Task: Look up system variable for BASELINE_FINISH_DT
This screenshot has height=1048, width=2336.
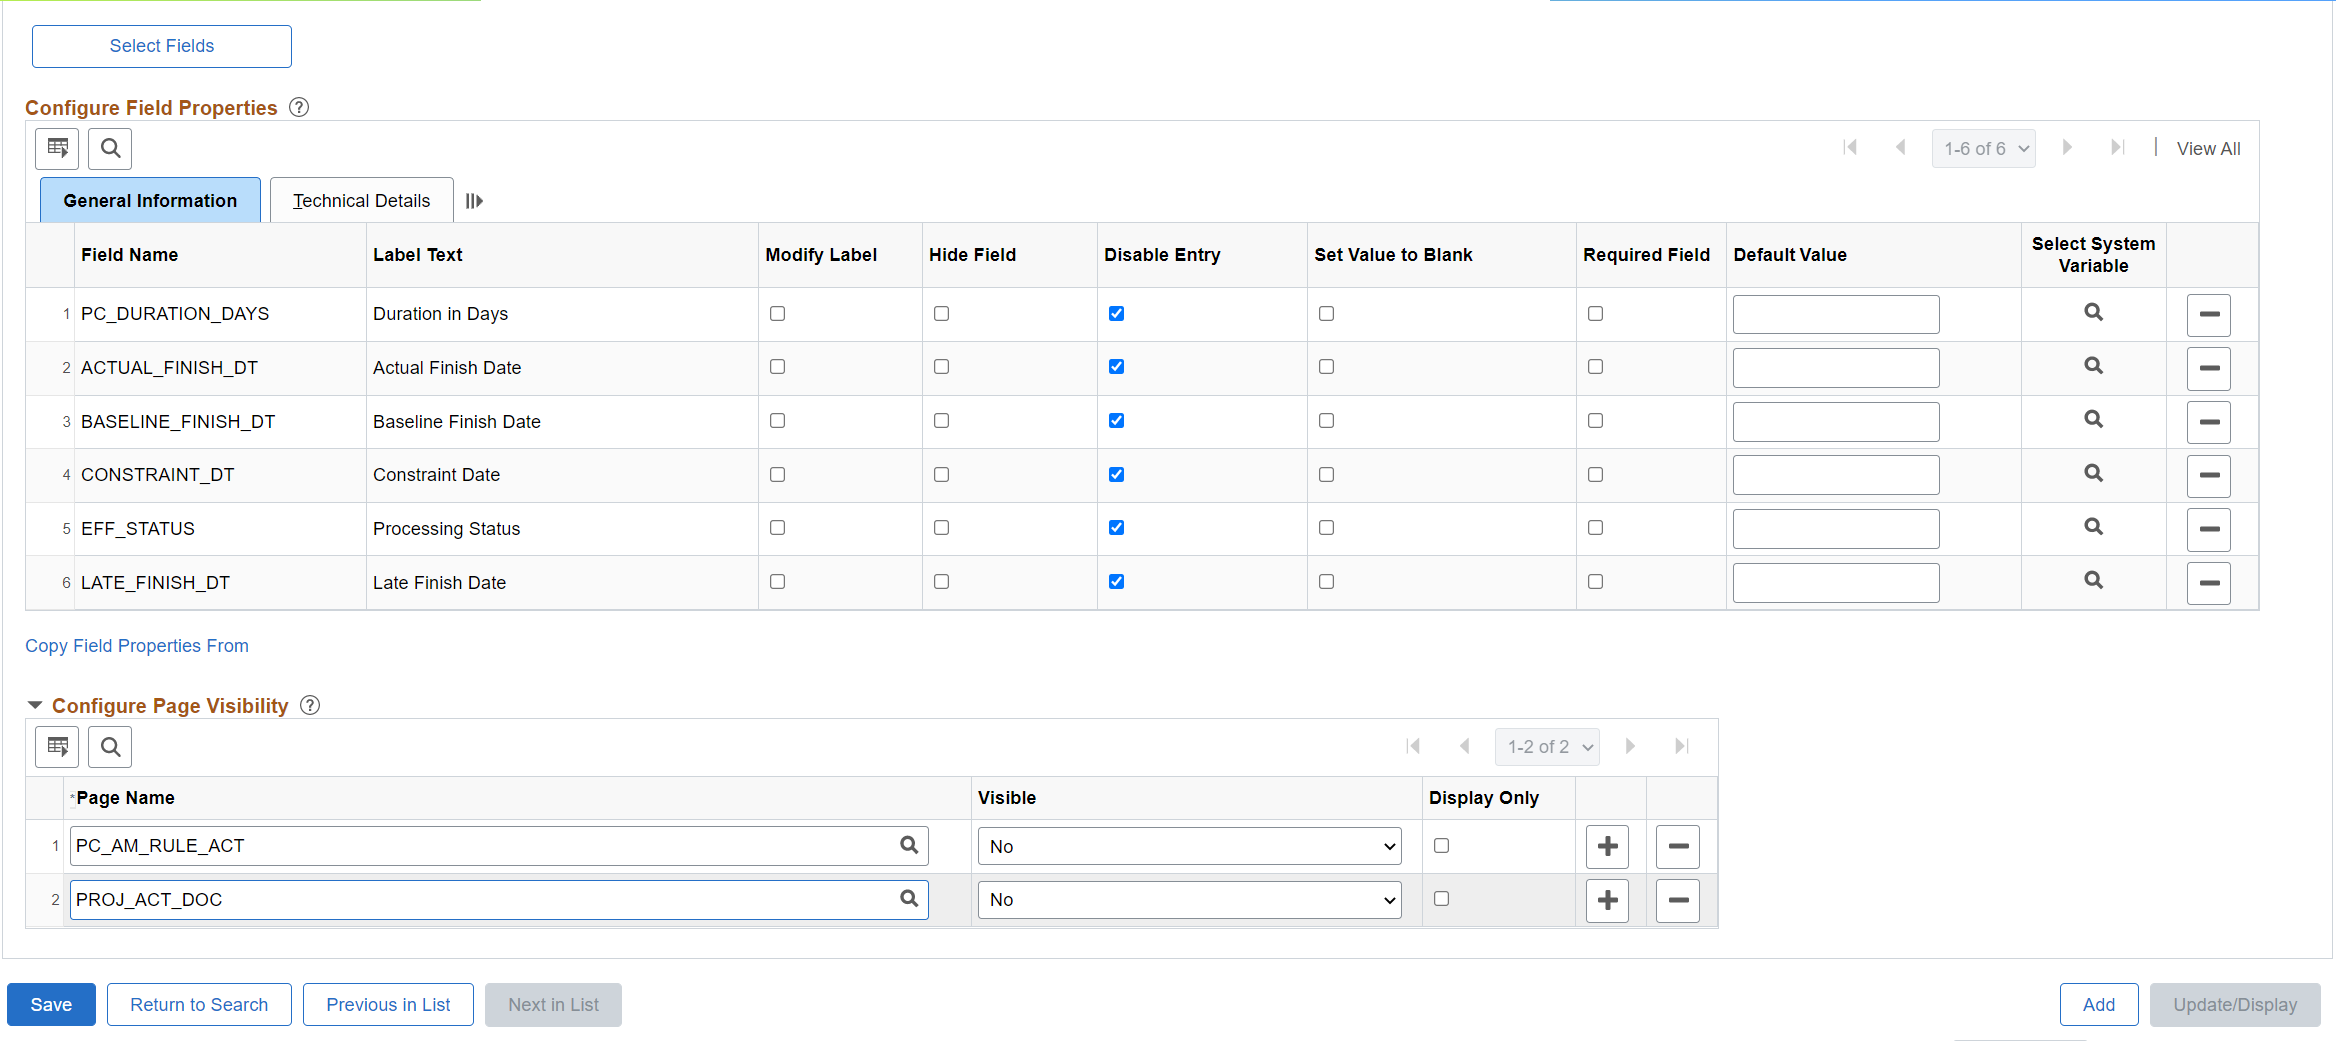Action: point(2093,420)
